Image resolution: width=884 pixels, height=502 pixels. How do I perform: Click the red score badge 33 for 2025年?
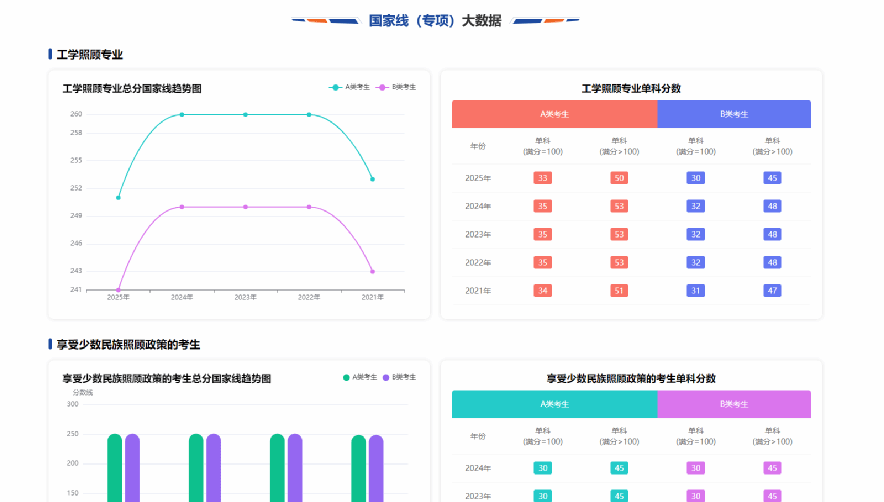pos(543,178)
